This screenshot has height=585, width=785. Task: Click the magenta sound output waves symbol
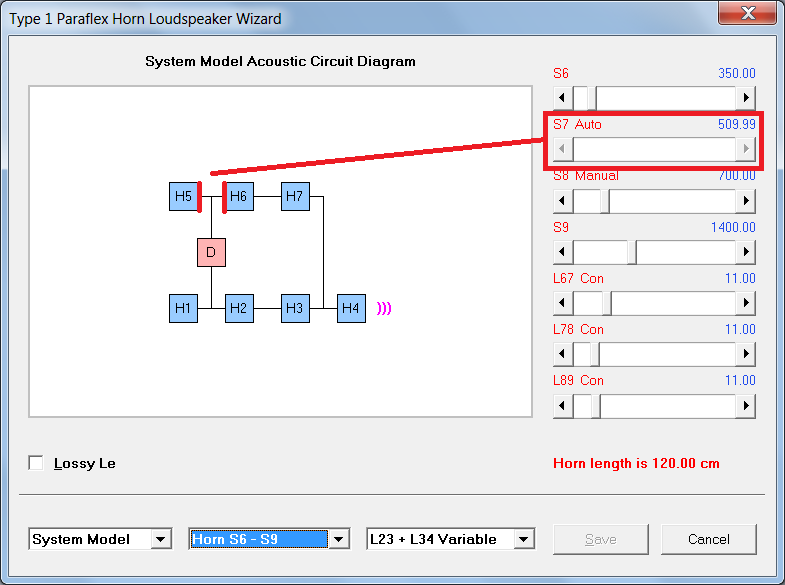(384, 308)
